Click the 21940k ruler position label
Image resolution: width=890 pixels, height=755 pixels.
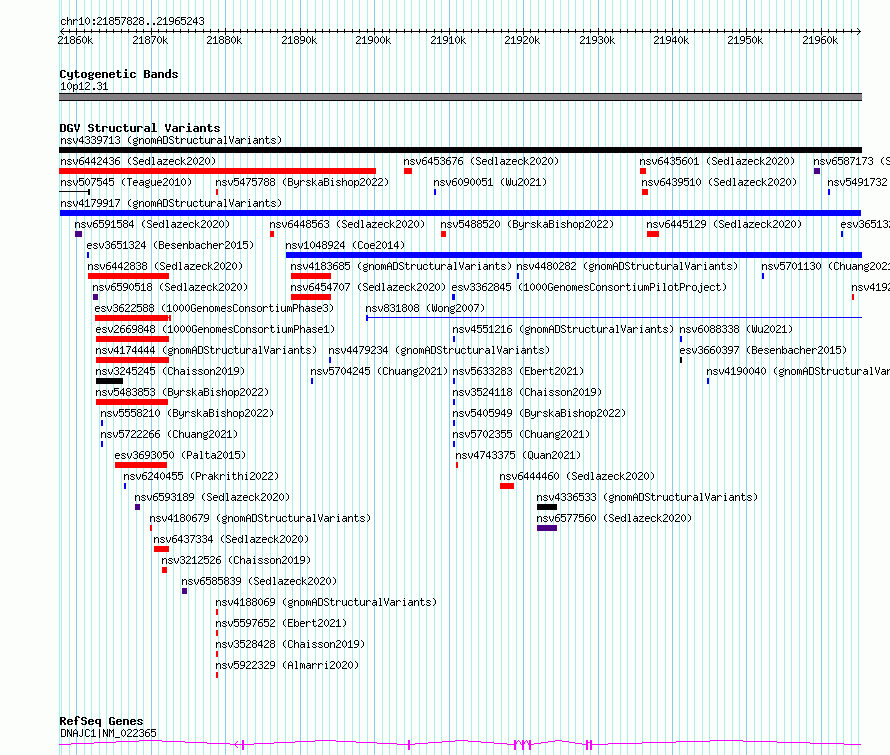671,40
